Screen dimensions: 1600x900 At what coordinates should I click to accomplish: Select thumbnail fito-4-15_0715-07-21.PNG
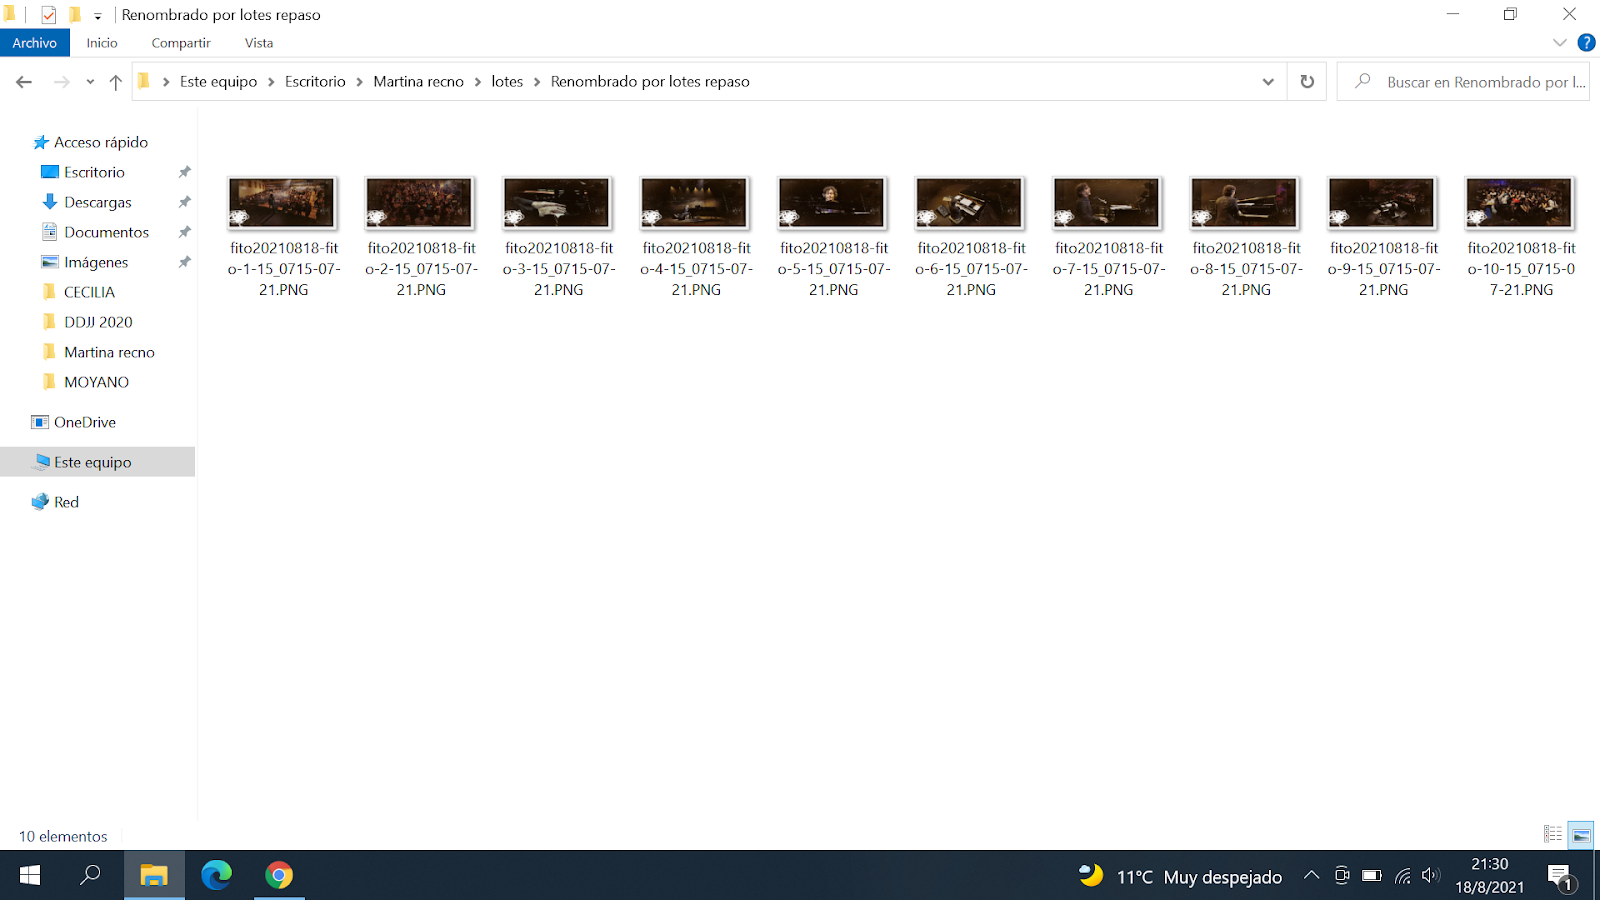694,203
